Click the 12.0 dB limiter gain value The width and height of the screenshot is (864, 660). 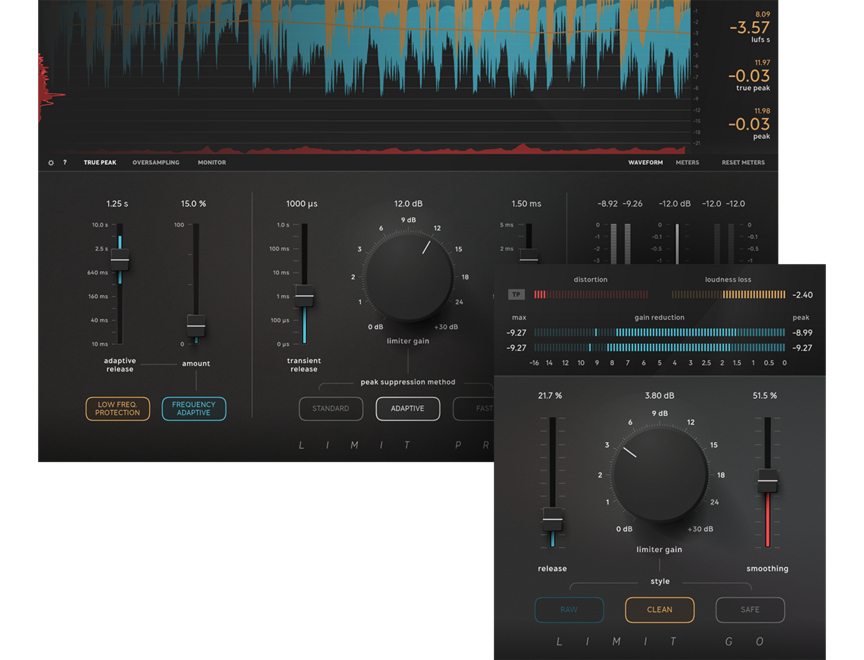(408, 204)
